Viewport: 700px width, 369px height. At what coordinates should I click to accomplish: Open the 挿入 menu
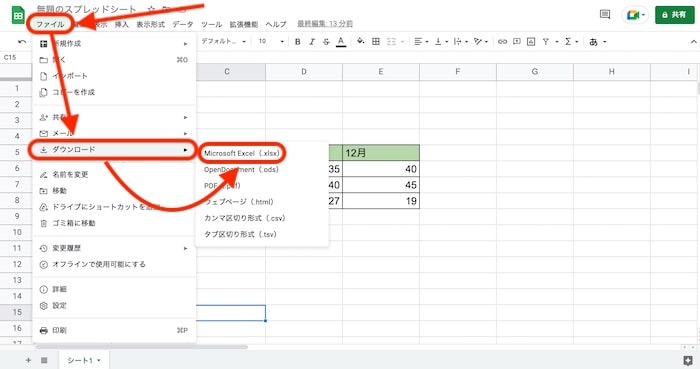(x=121, y=24)
